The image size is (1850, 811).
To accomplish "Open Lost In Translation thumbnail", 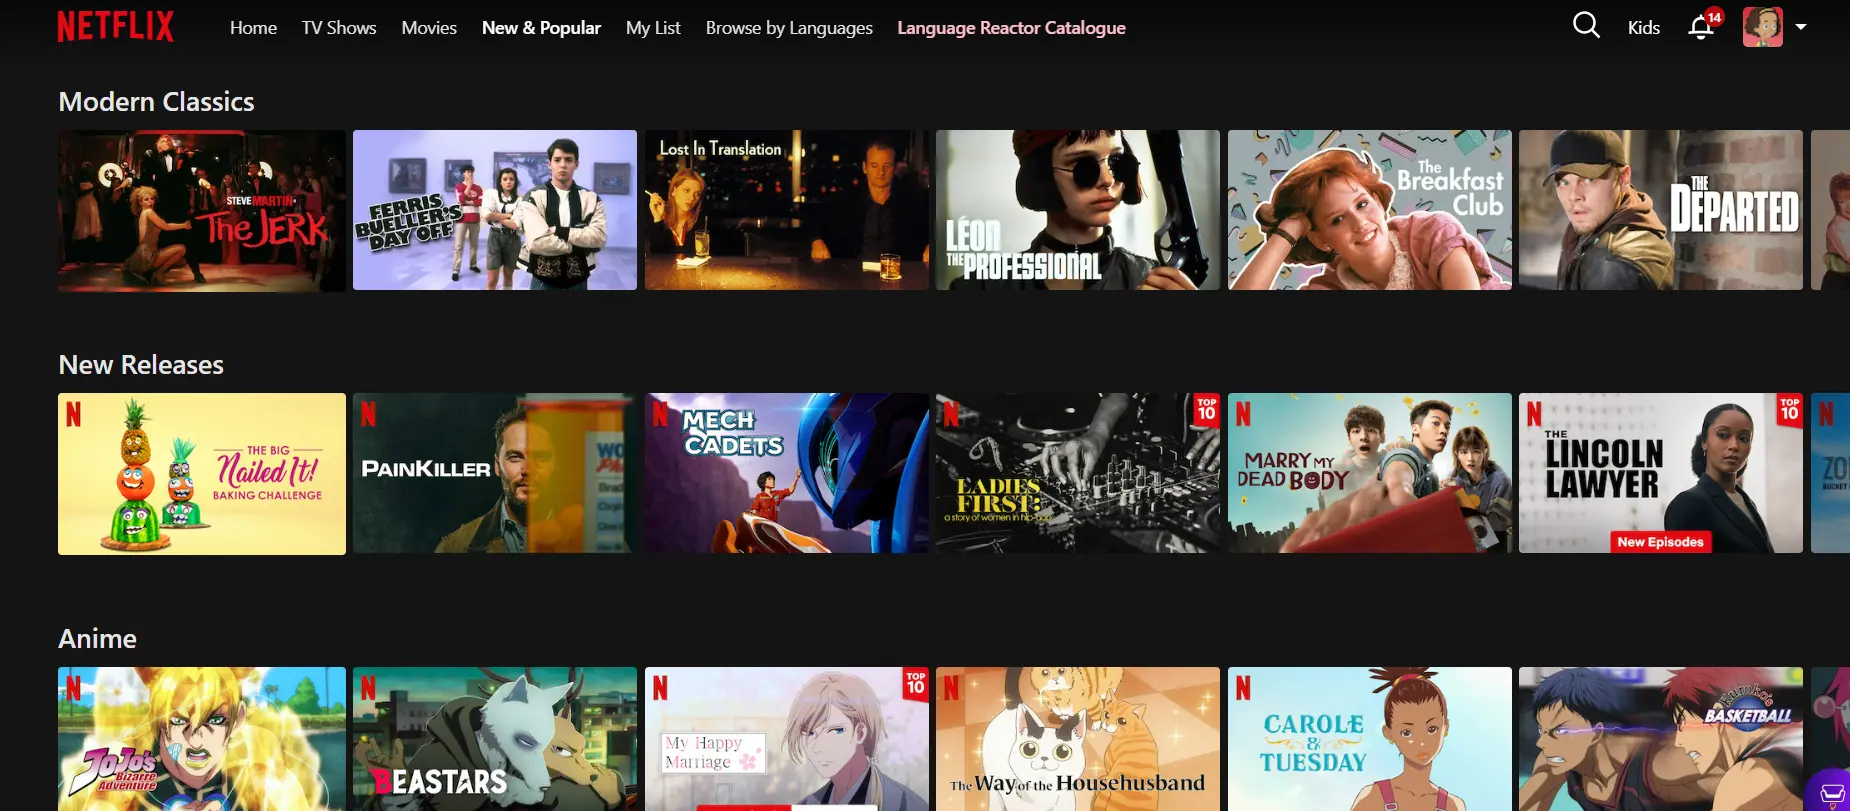I will click(787, 210).
